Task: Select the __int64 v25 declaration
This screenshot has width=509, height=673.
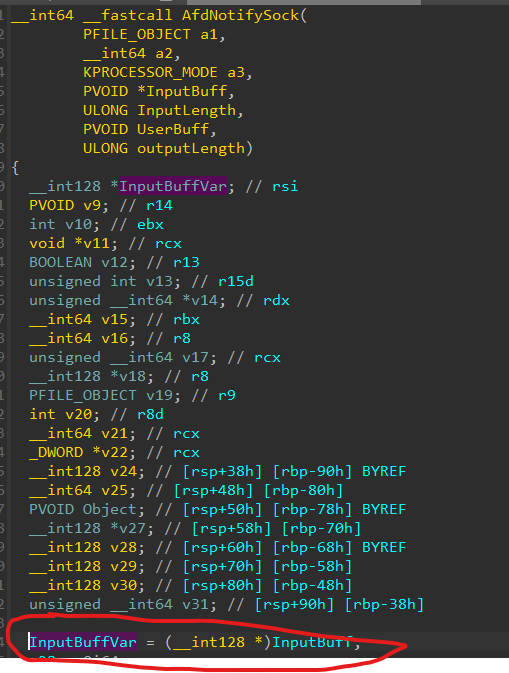Action: tap(82, 490)
